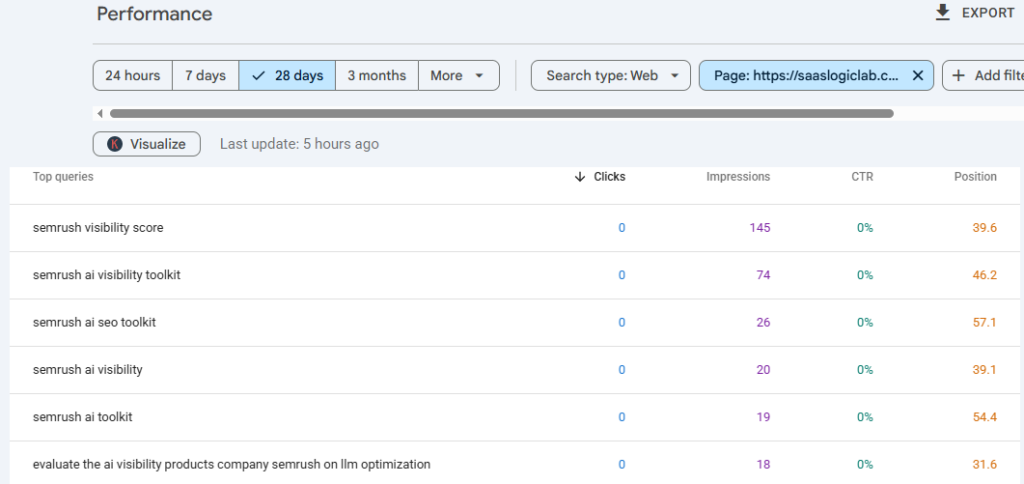Click the EXPORT button label
The height and width of the screenshot is (484, 1024).
point(987,13)
